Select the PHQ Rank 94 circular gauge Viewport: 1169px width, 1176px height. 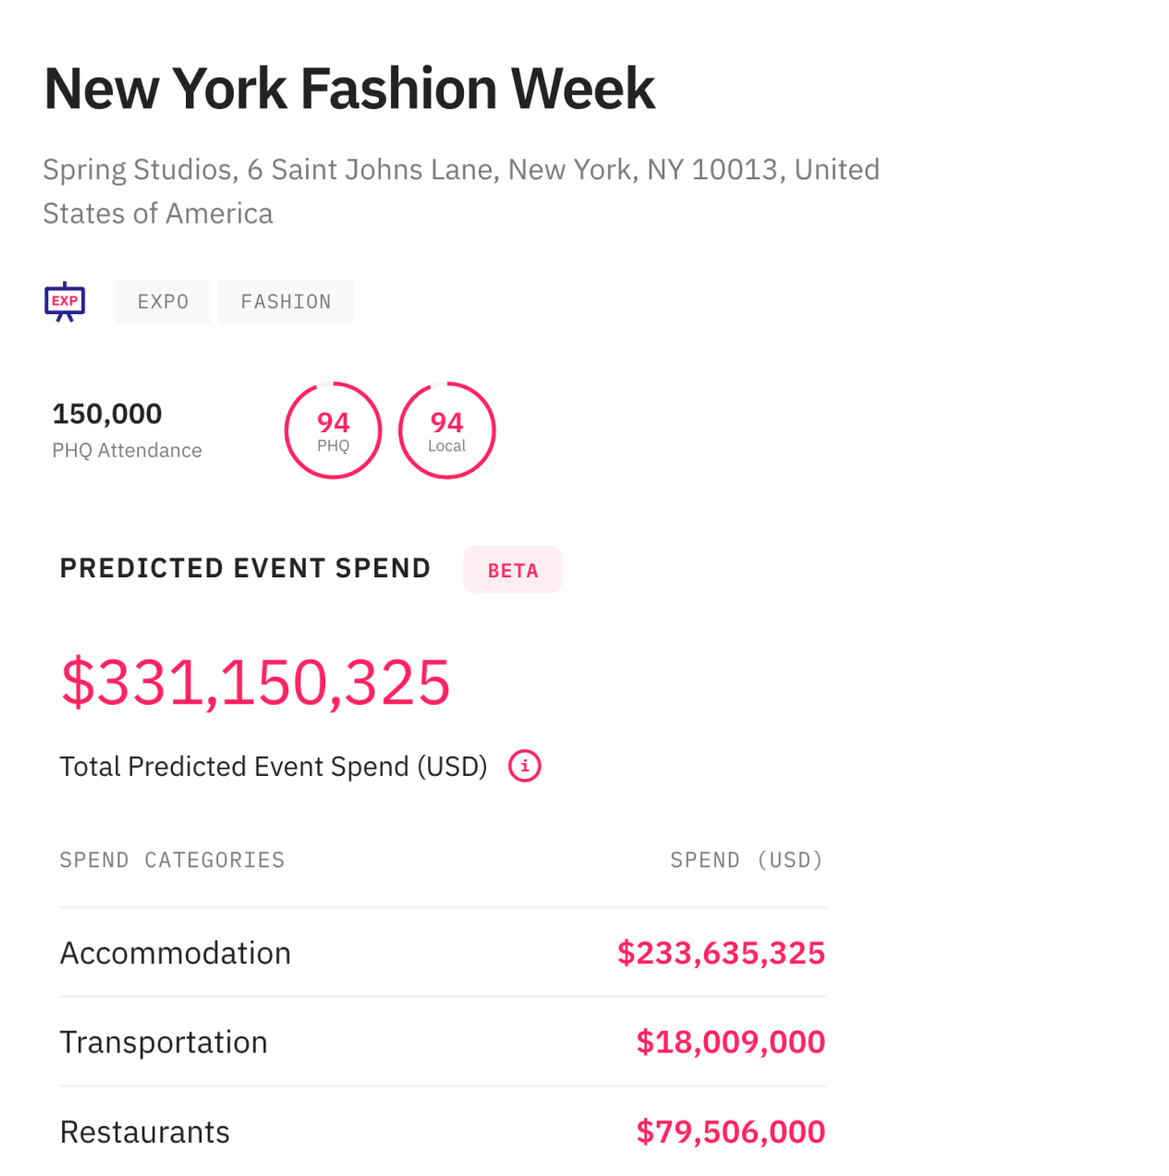[x=332, y=430]
